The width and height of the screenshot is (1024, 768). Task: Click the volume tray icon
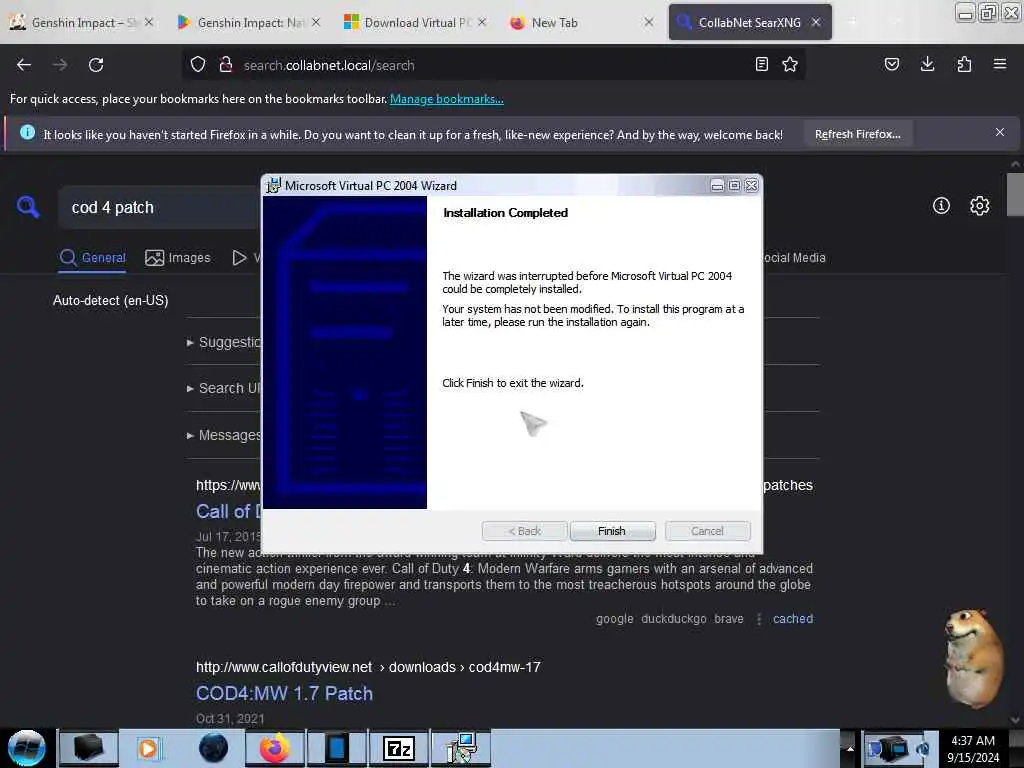click(922, 749)
